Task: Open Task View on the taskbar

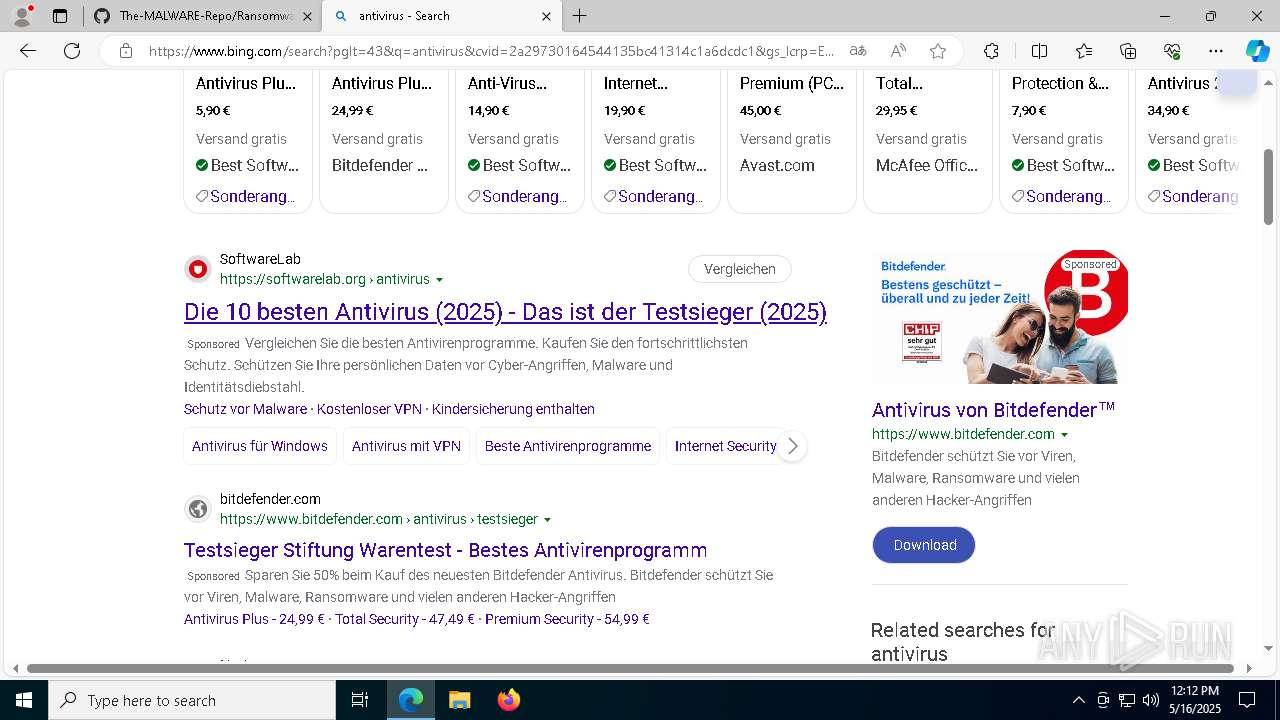Action: point(360,700)
